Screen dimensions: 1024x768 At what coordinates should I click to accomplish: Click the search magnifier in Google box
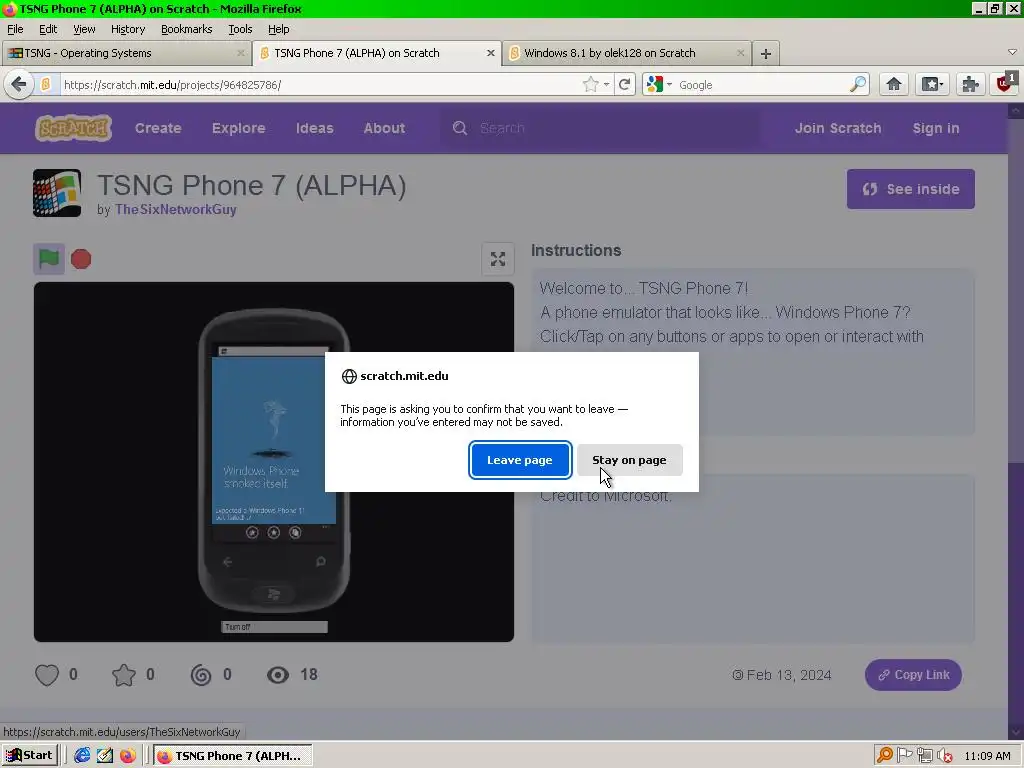coord(857,84)
